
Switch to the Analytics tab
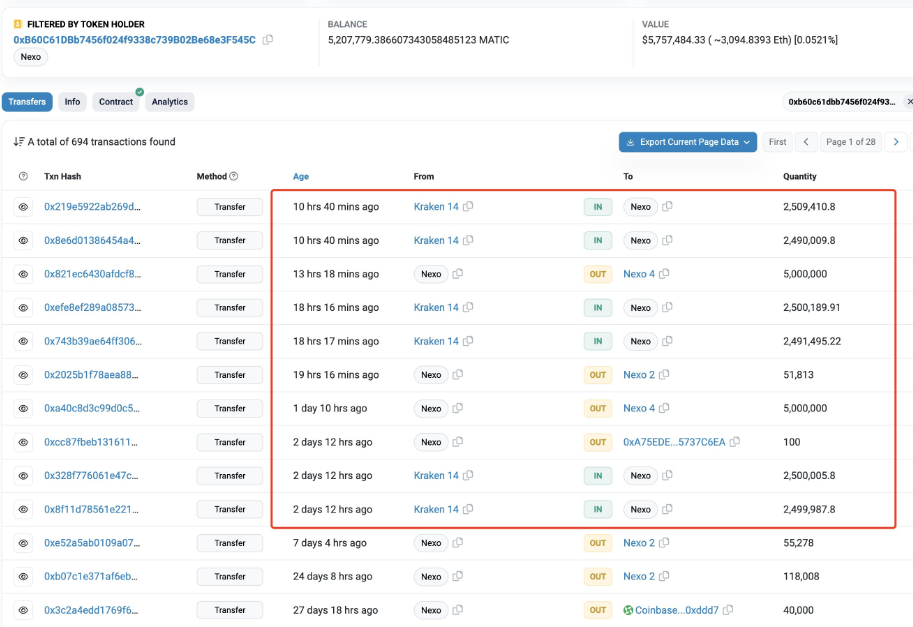tap(169, 102)
